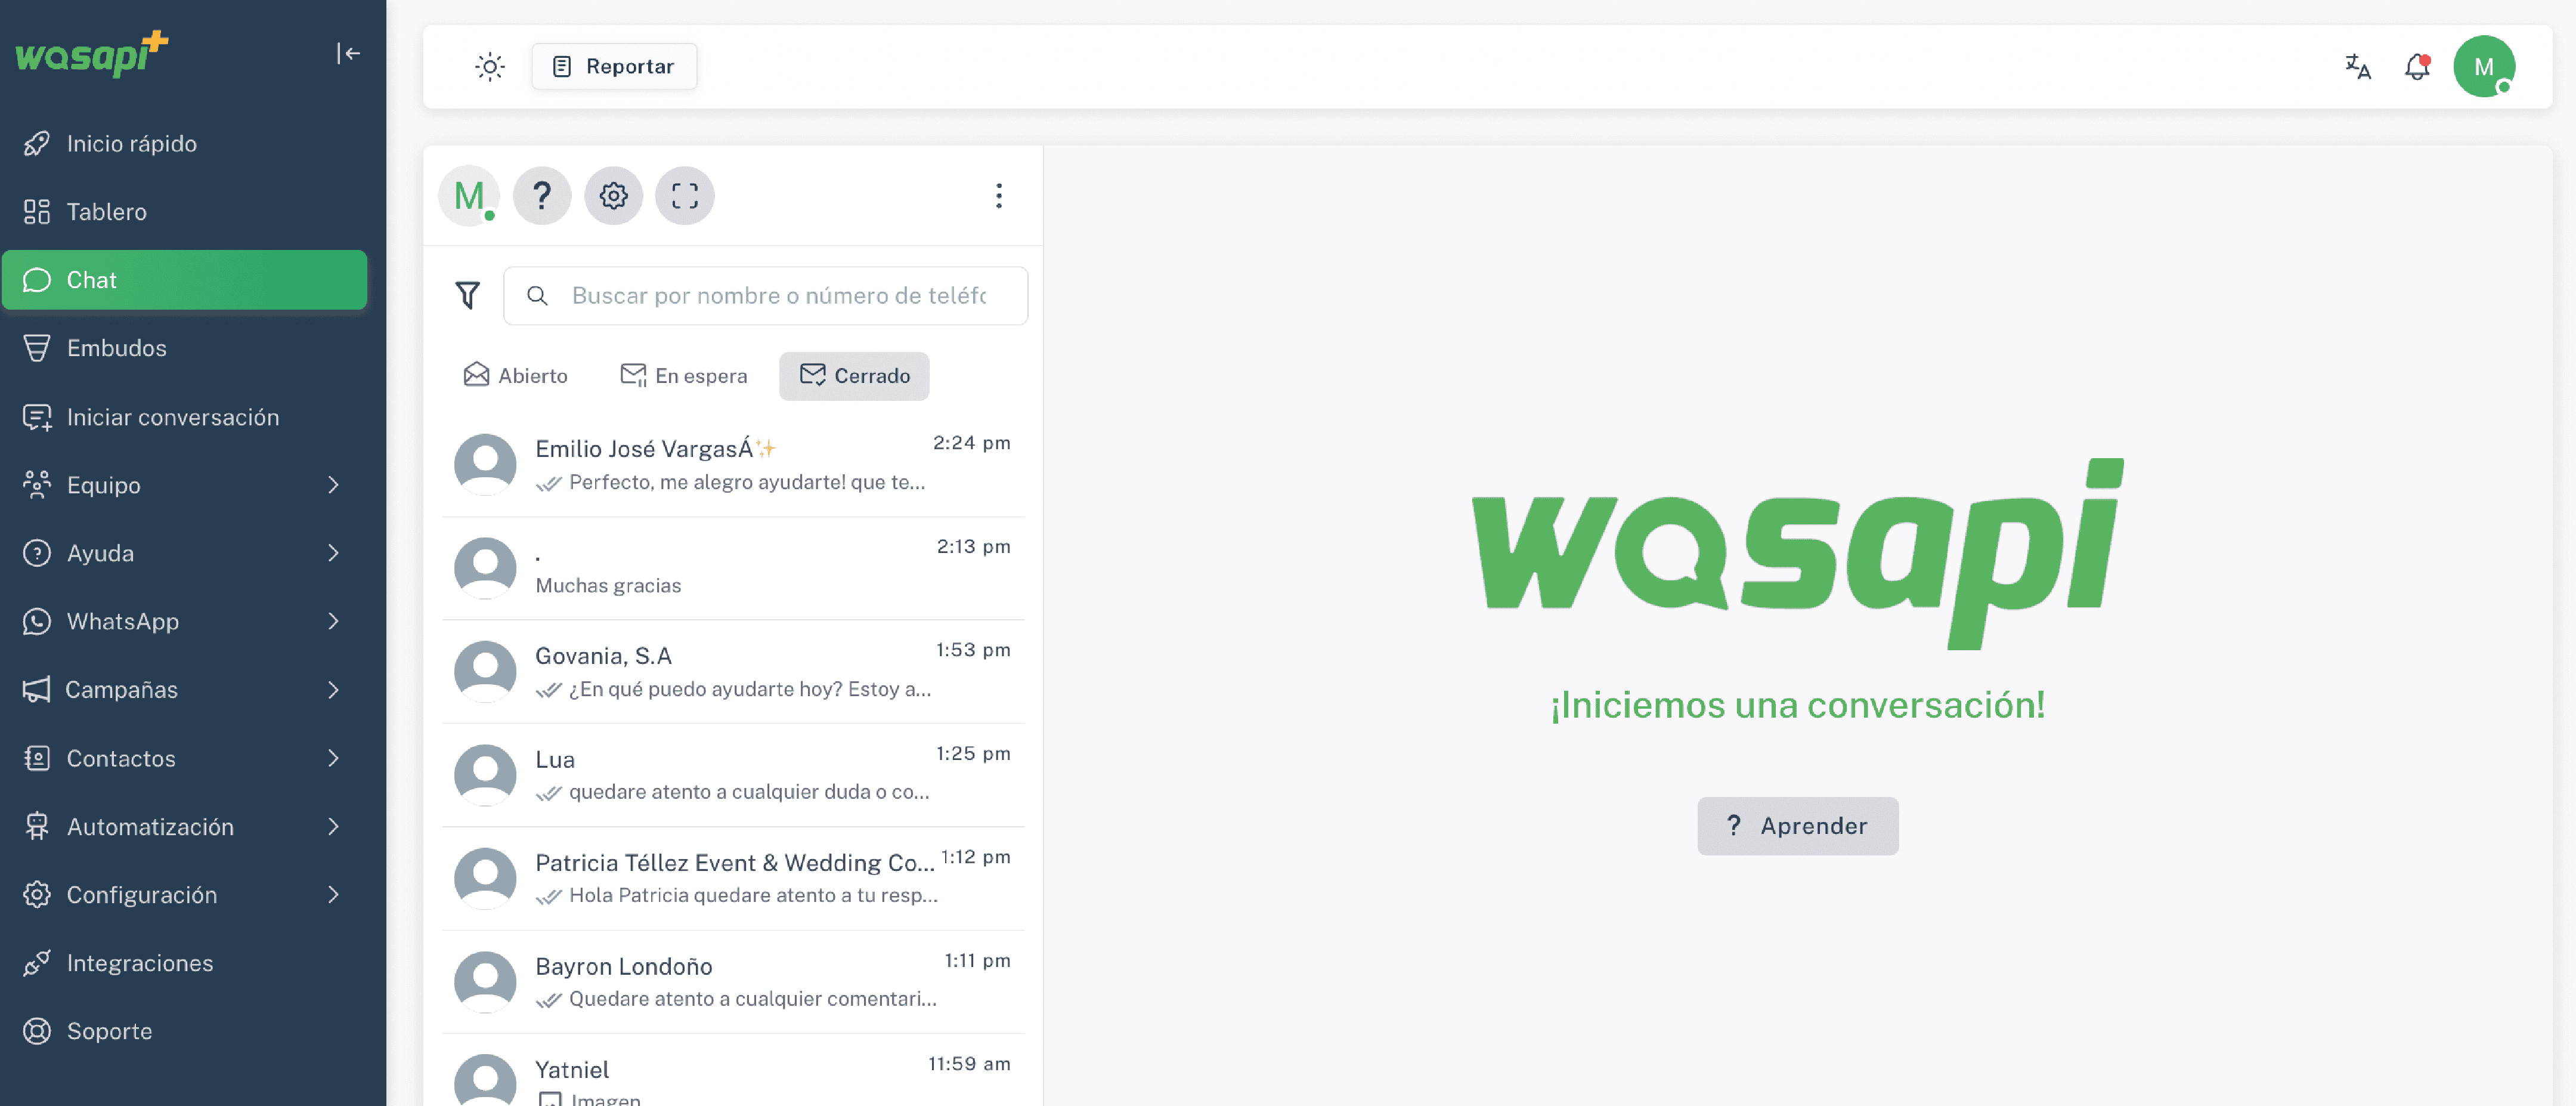Select the Cerrado tab
This screenshot has height=1106, width=2576.
tap(855, 376)
